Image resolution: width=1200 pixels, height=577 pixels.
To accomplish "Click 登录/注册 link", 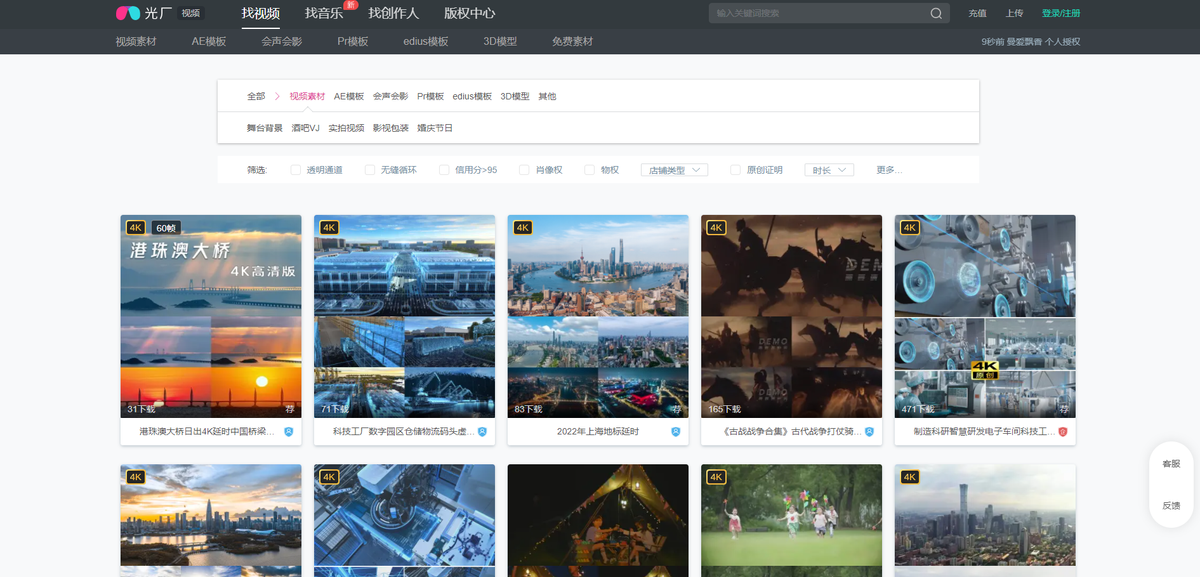I will [1060, 13].
